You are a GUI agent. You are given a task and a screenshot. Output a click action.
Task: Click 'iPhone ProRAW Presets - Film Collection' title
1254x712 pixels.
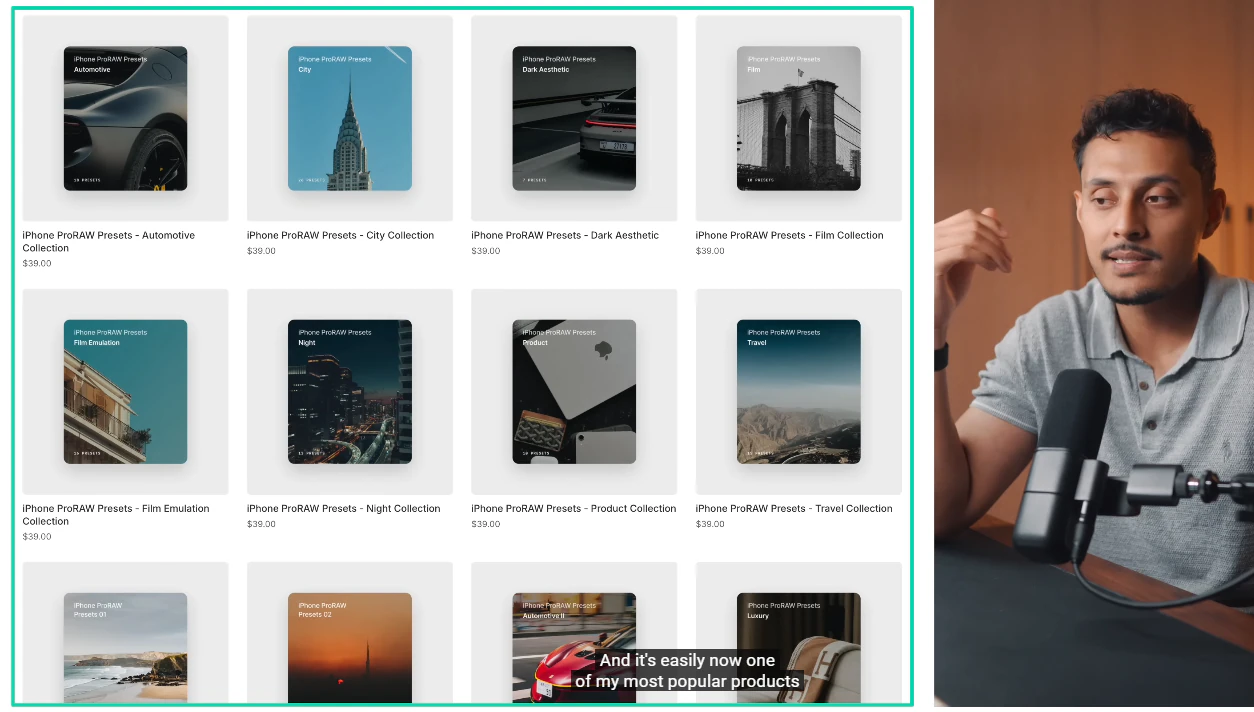coord(790,236)
